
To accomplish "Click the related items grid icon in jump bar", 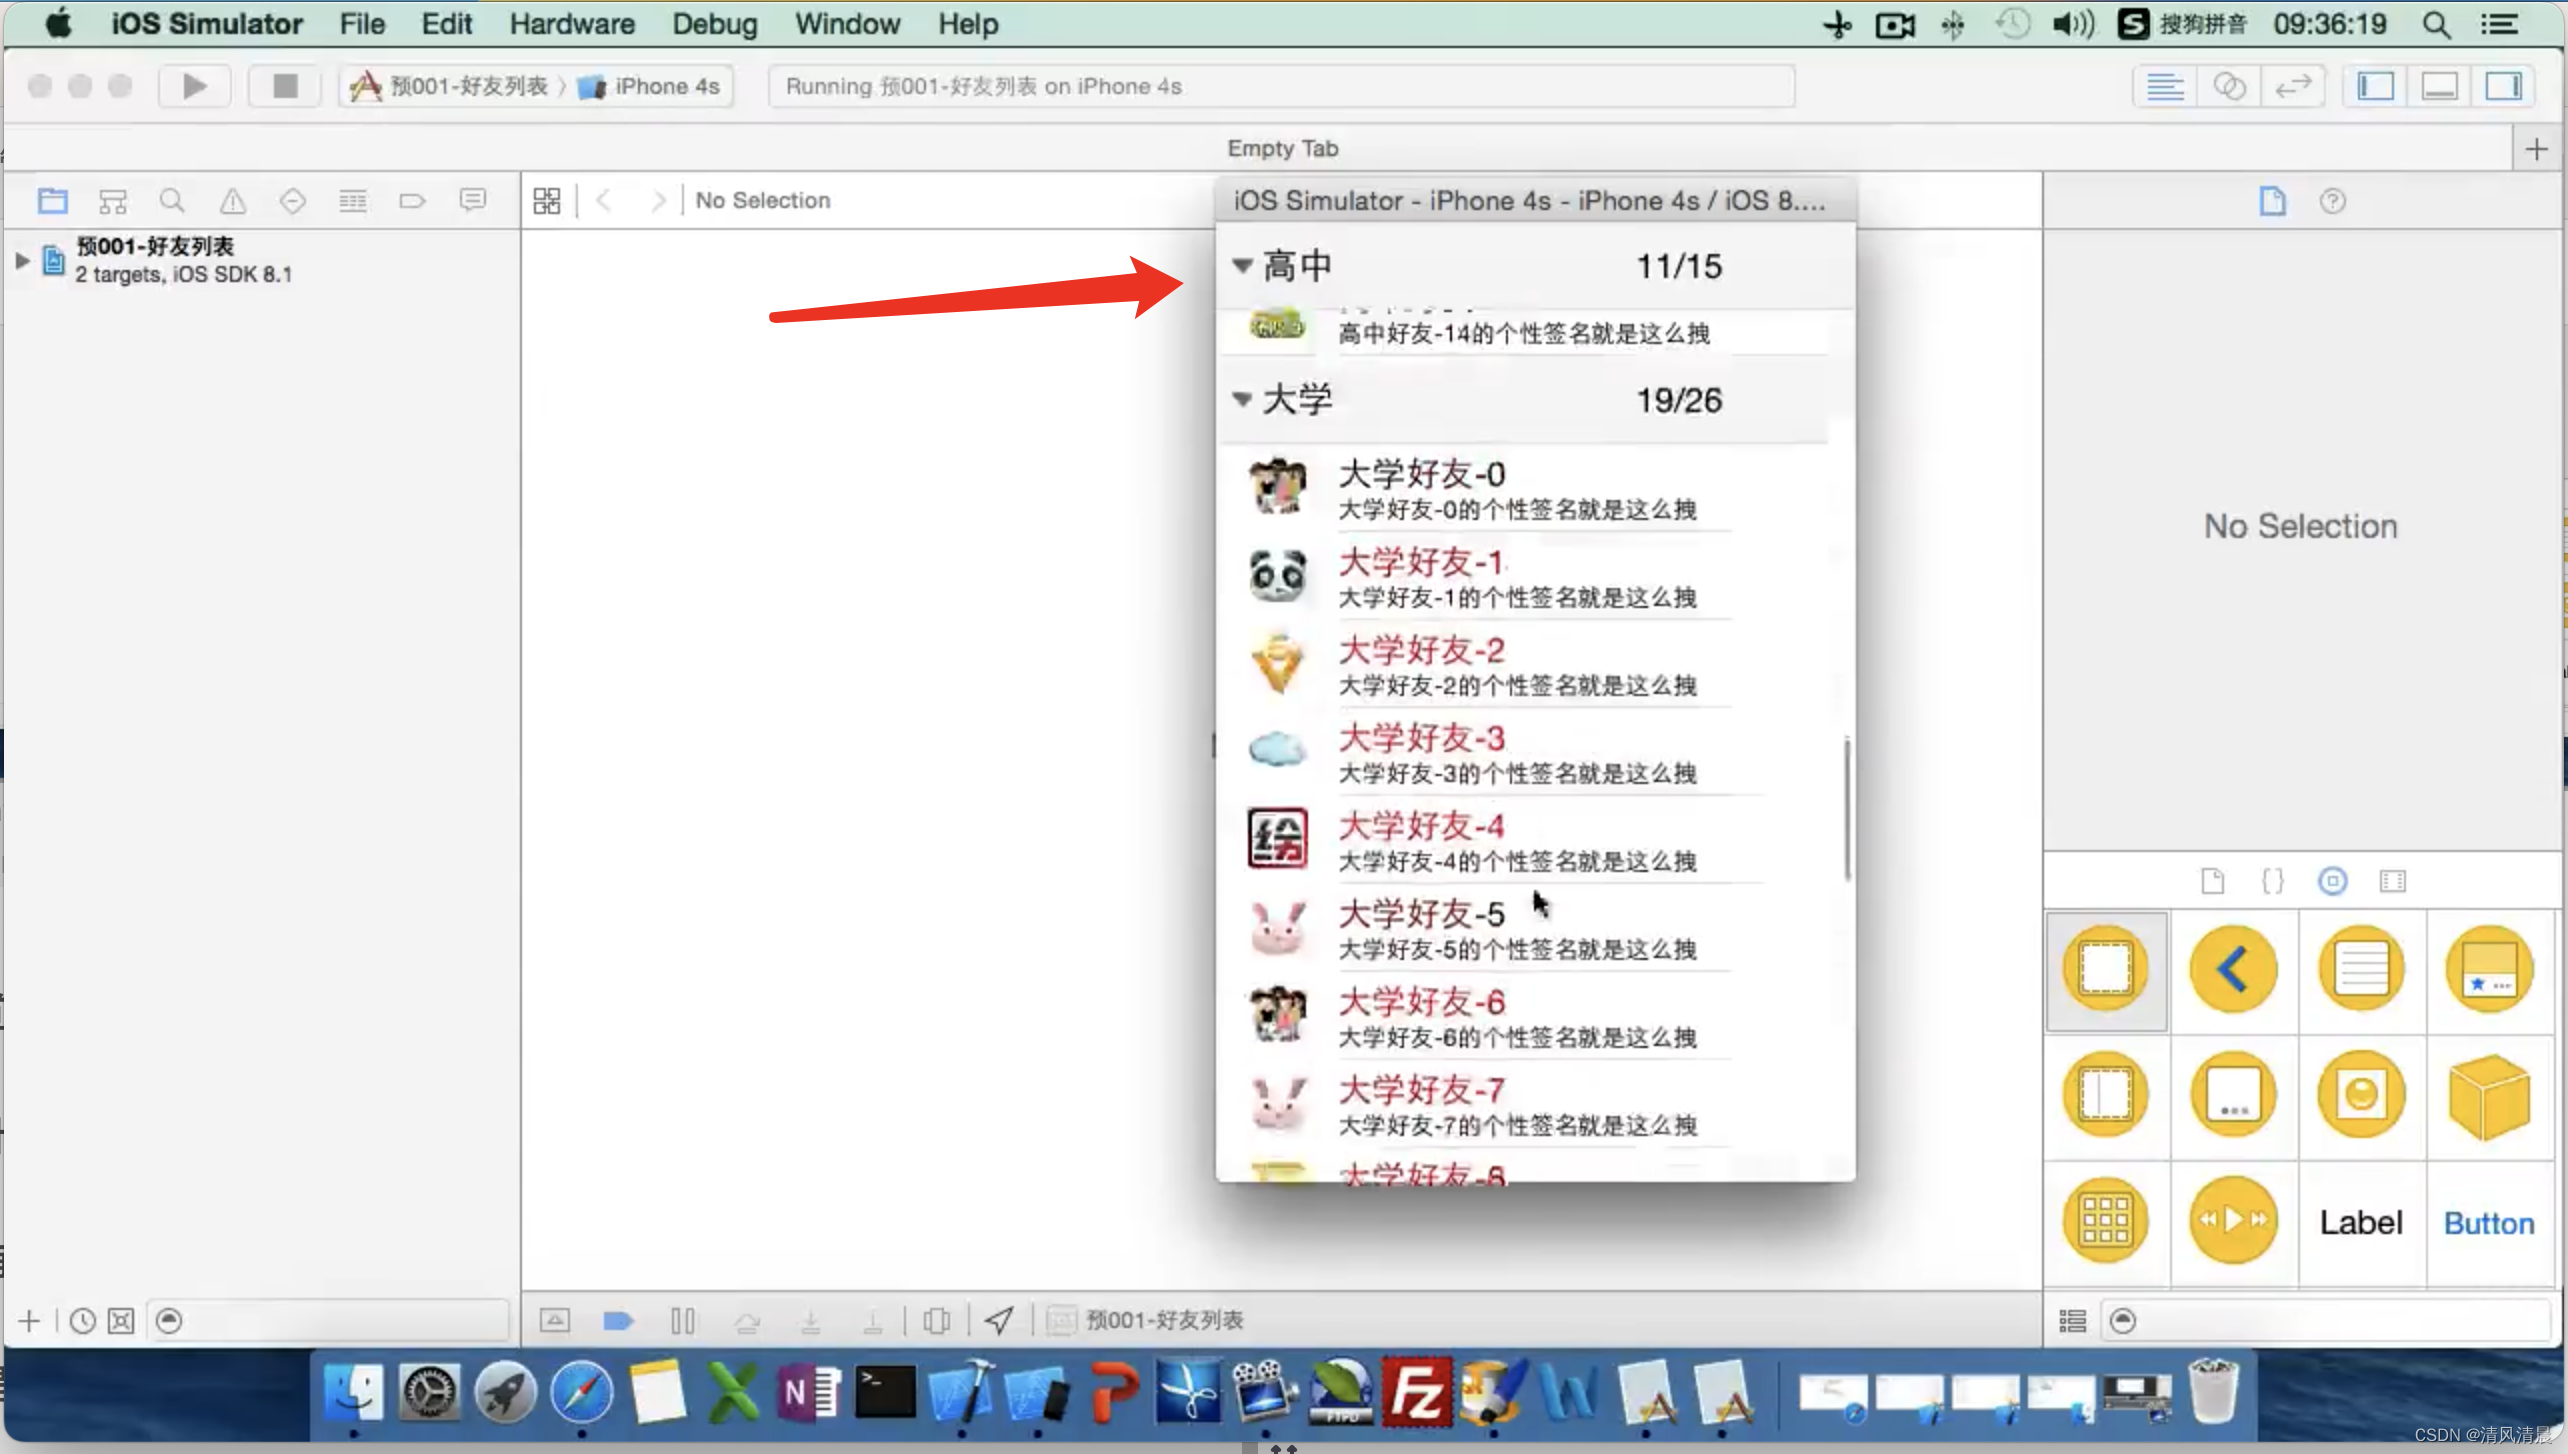I will (x=547, y=201).
